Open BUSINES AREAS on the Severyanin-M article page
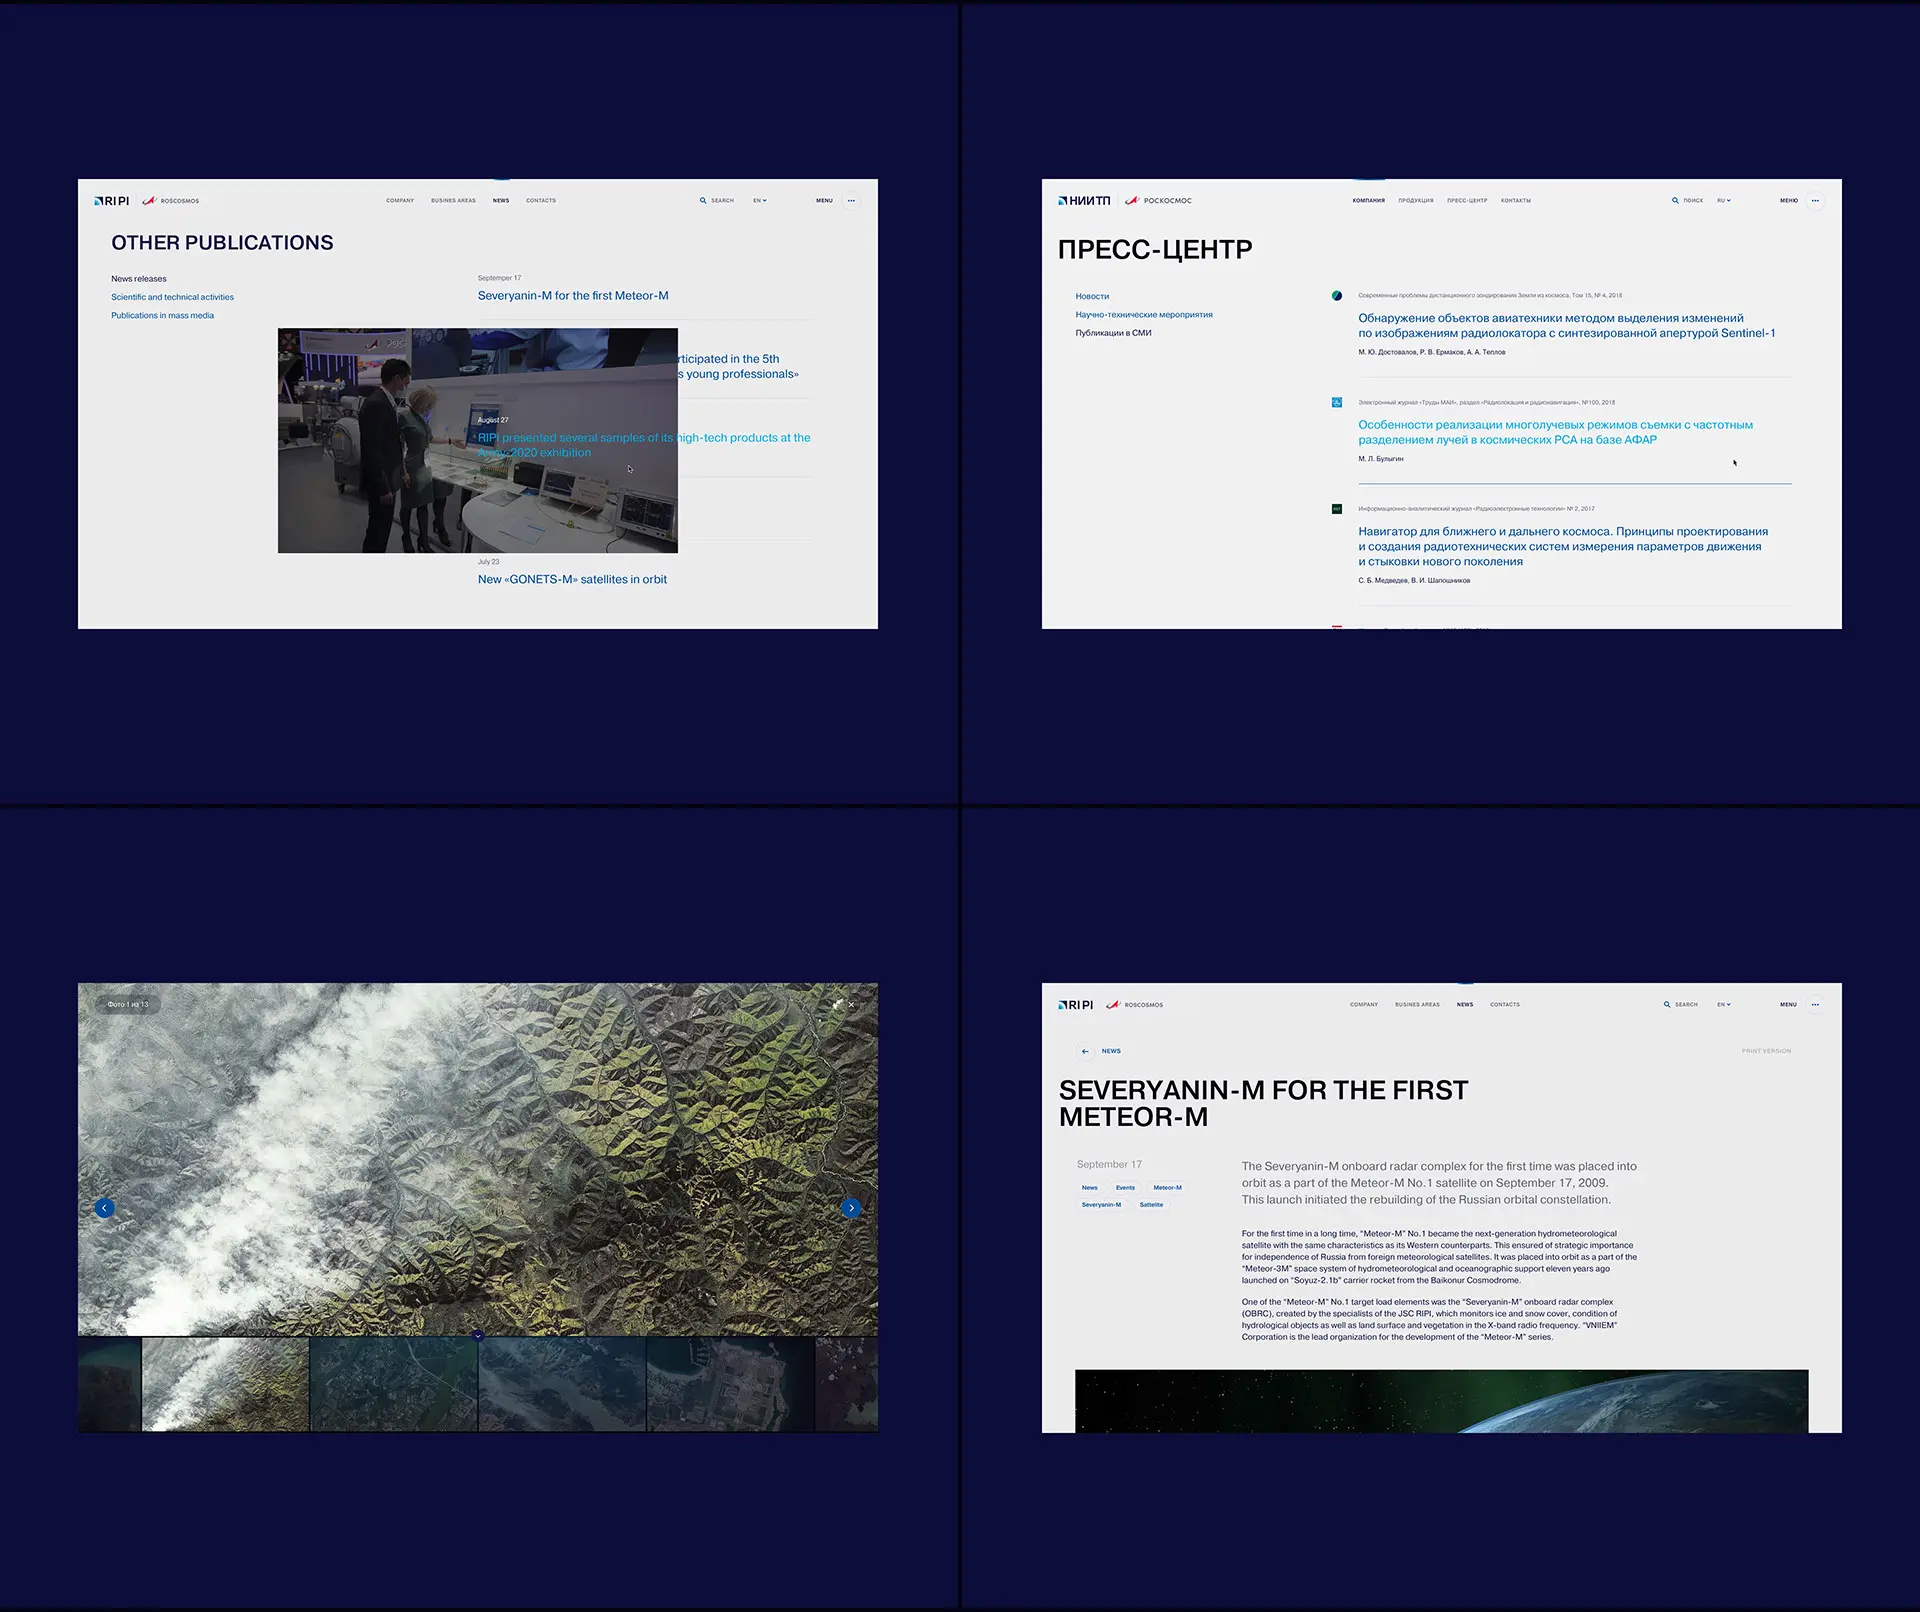Screen dimensions: 1920x1612 [1417, 1005]
